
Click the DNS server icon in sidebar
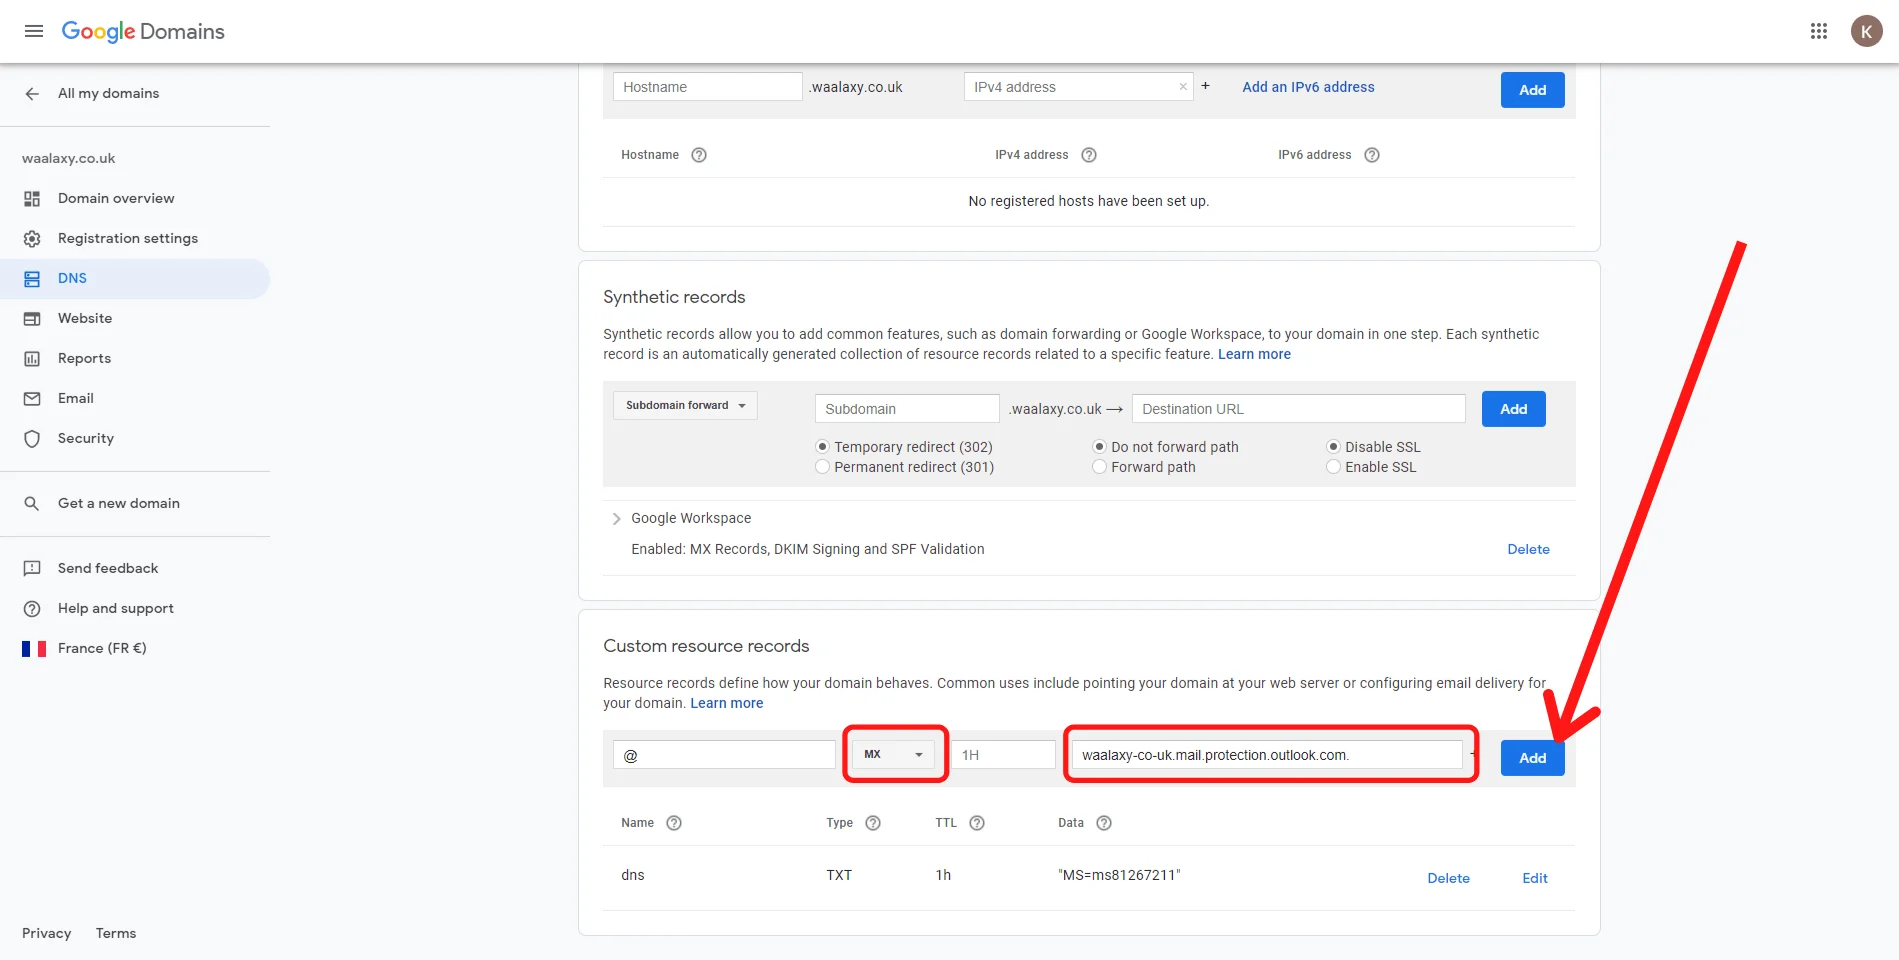[x=32, y=279]
